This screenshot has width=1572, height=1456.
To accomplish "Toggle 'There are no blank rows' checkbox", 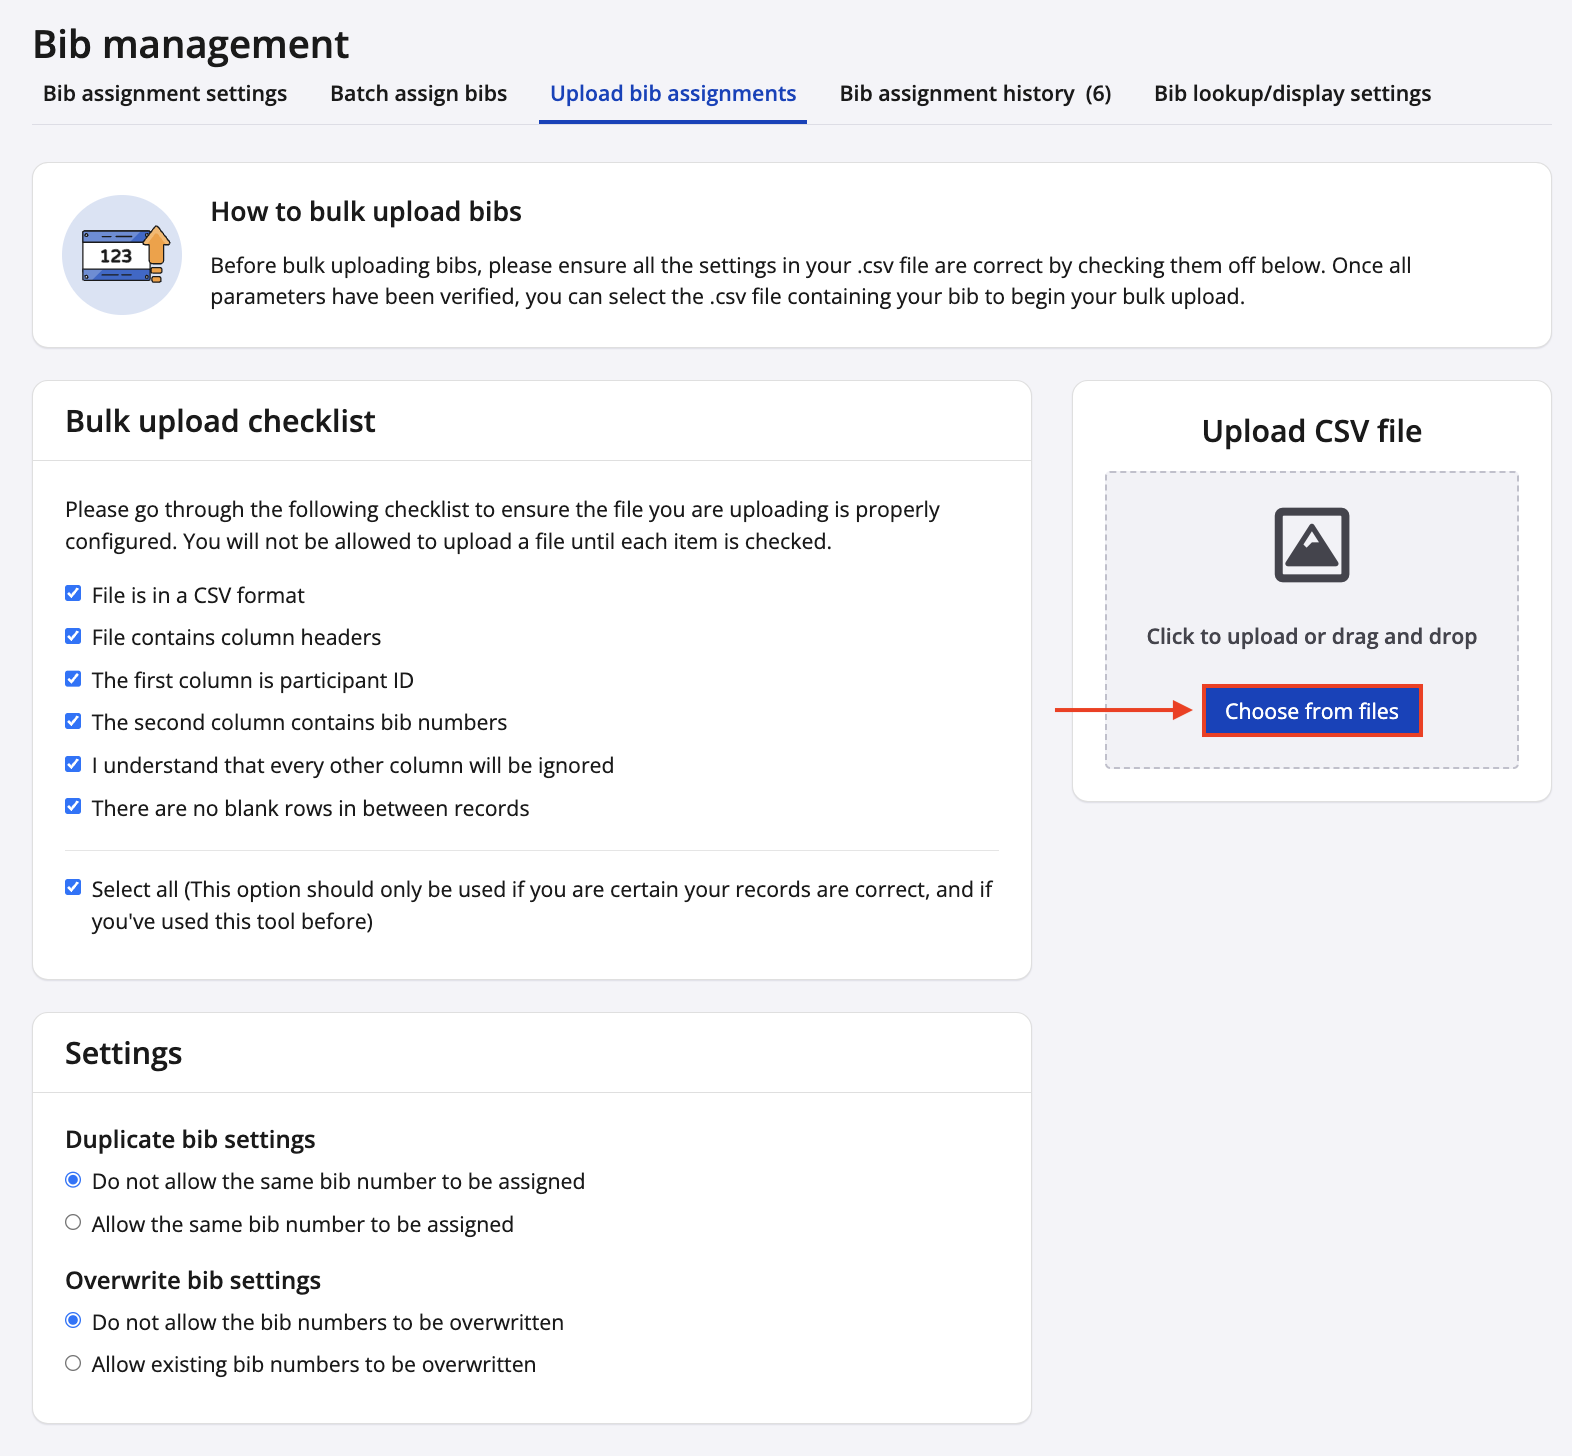I will (x=73, y=807).
